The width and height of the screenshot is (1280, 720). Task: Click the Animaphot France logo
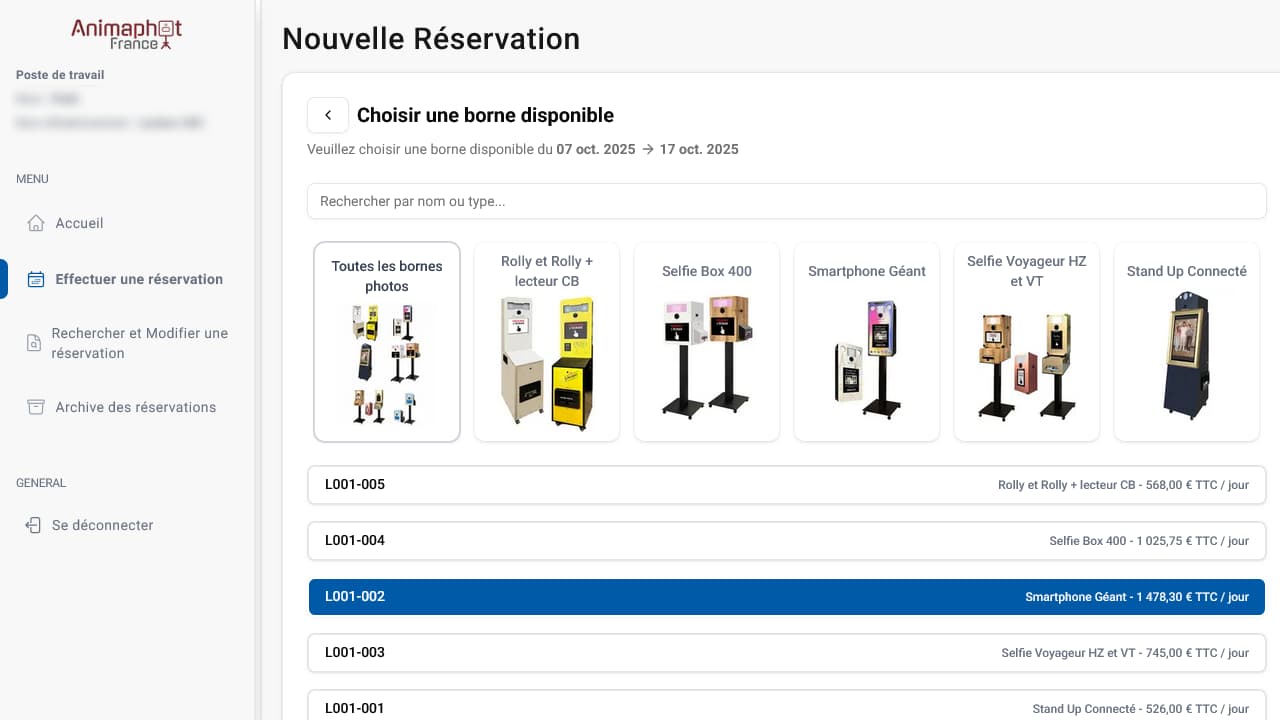point(126,34)
